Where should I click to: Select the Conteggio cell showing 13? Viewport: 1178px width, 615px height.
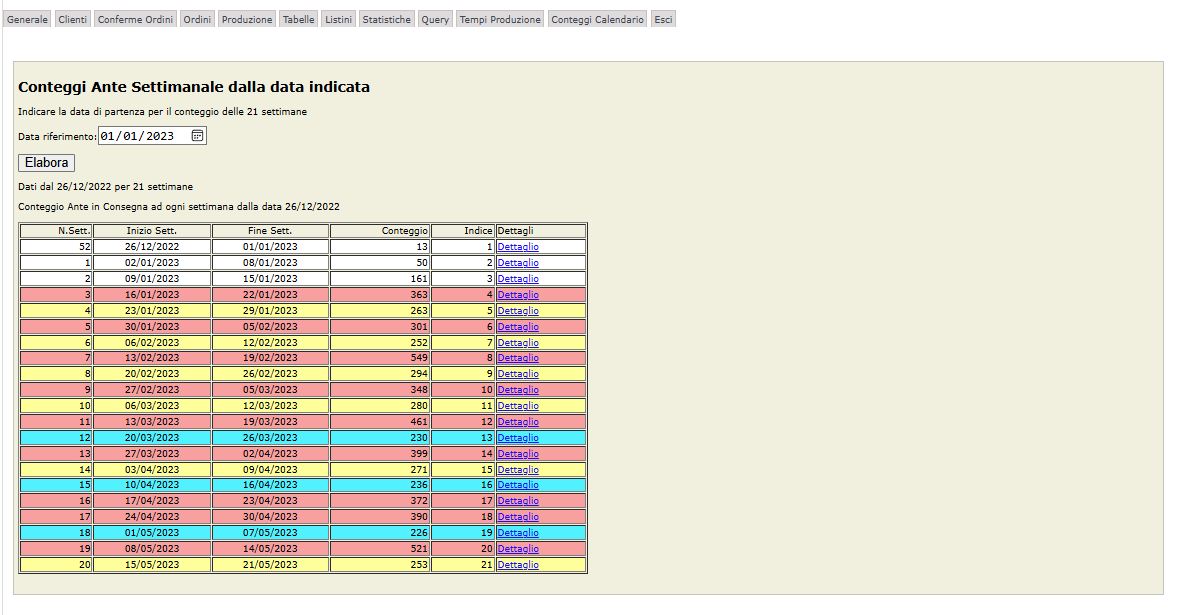(380, 246)
